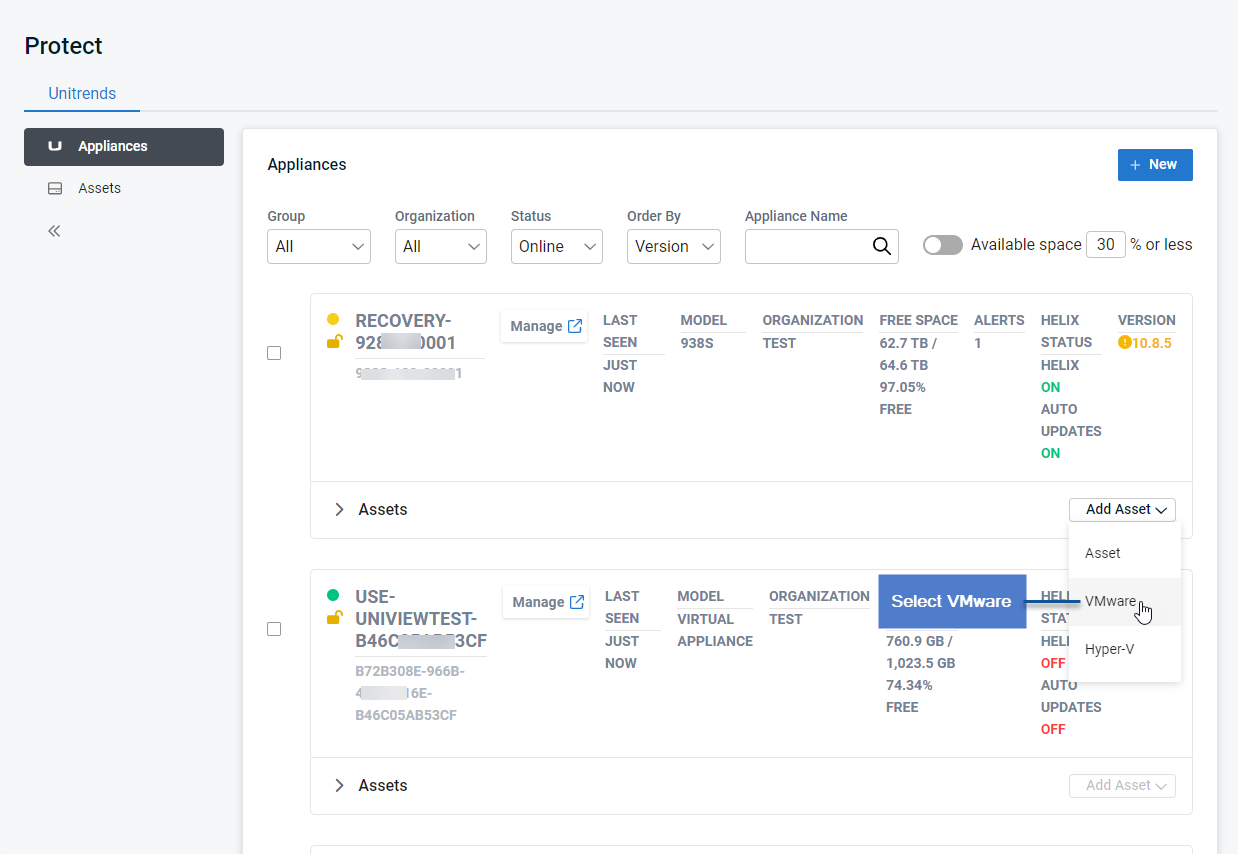Click the Appliances sidebar U icon
The width and height of the screenshot is (1238, 854).
pos(55,146)
